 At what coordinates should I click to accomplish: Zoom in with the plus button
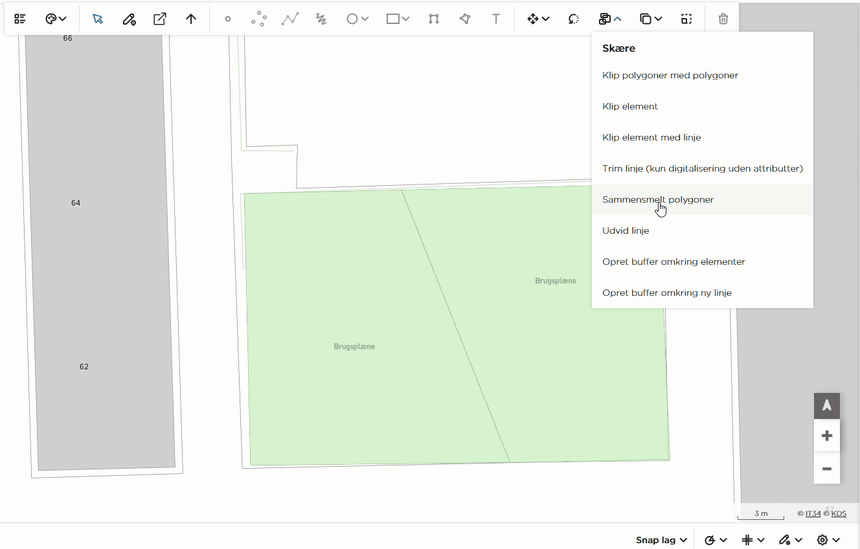(x=827, y=436)
